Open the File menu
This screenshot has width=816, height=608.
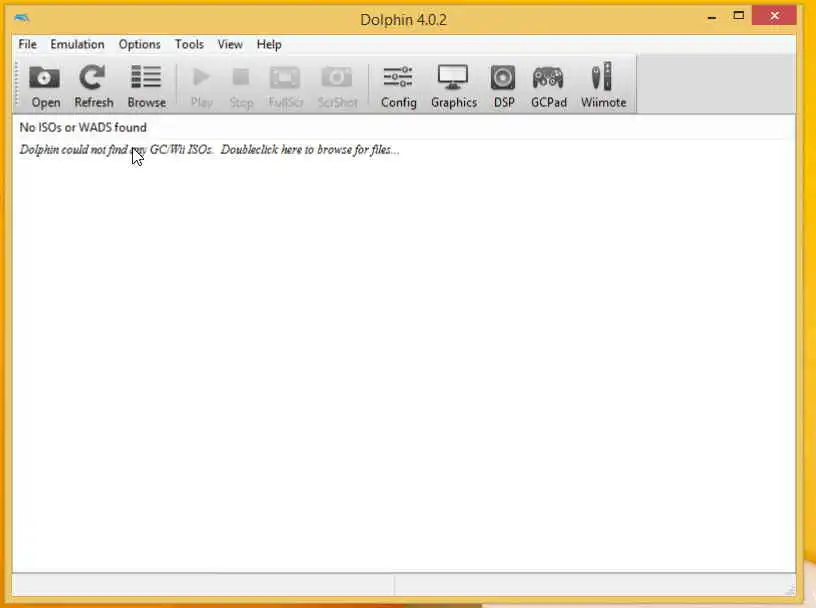coord(28,44)
